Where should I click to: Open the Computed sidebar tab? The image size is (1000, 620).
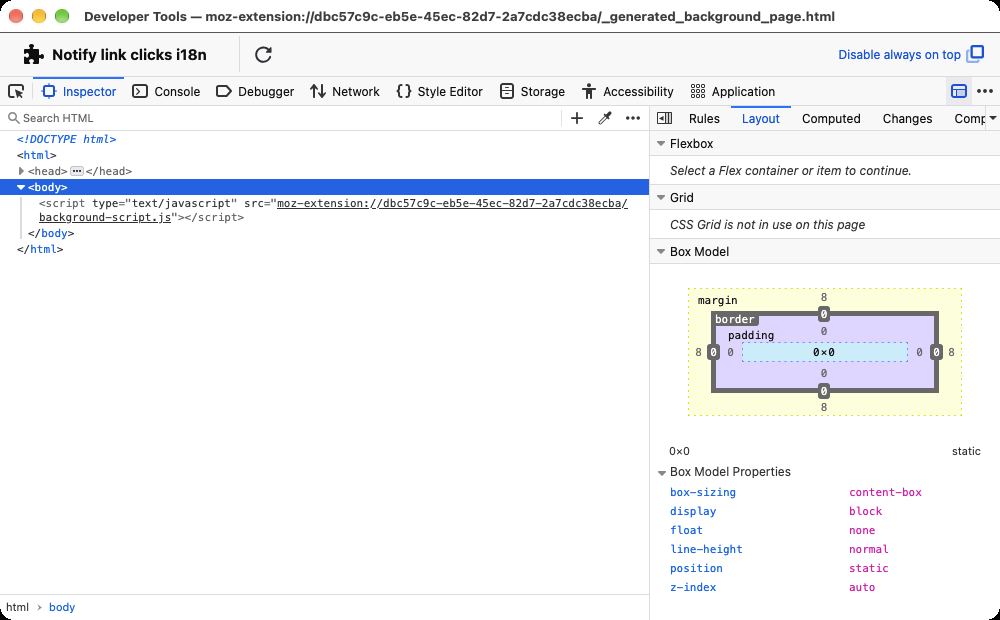[831, 119]
